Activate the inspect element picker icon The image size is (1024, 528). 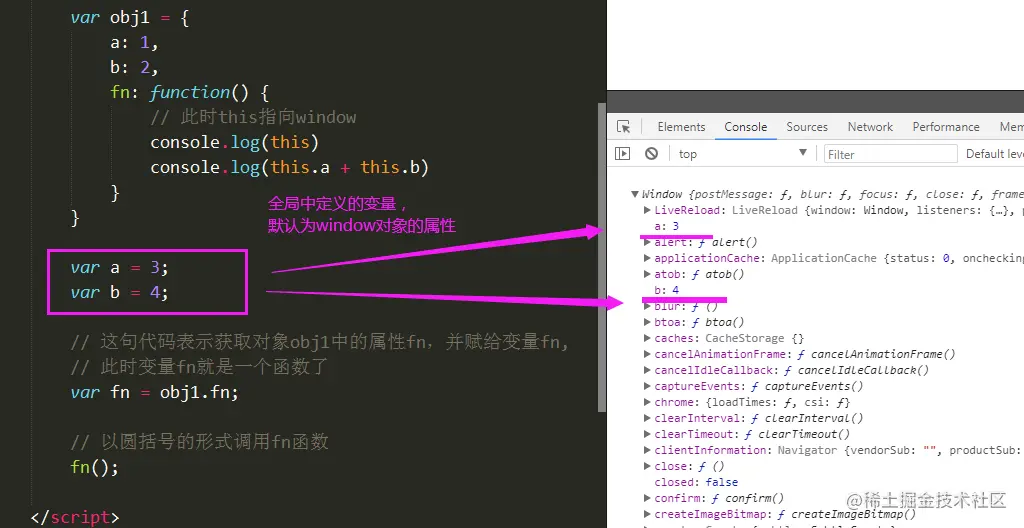[624, 127]
